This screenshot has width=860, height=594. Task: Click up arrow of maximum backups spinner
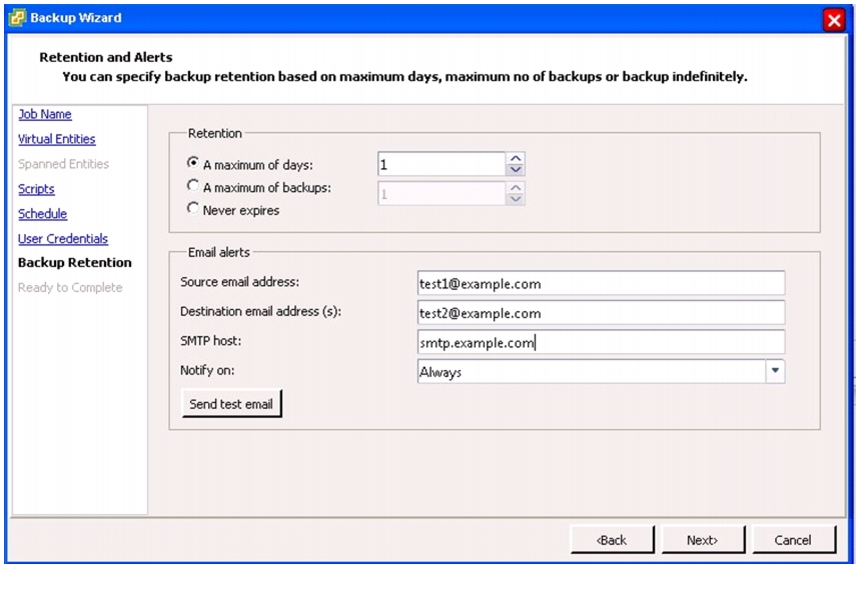pyautogui.click(x=515, y=188)
